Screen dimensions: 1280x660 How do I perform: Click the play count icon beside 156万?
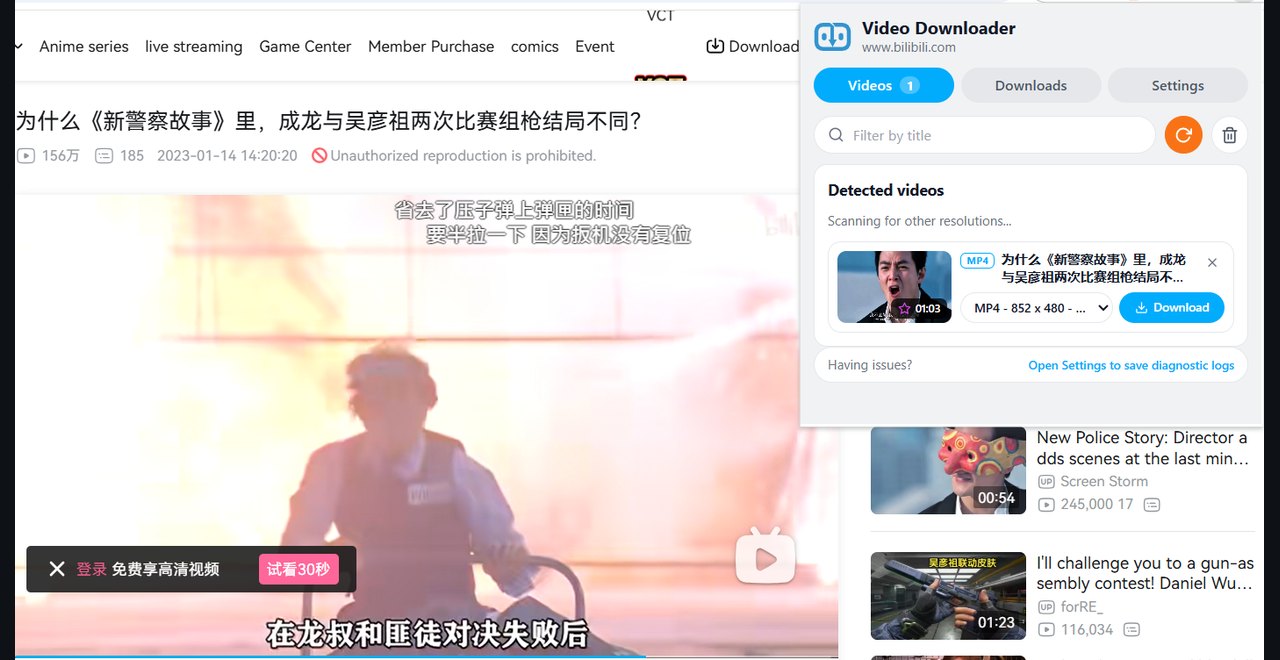click(x=26, y=156)
